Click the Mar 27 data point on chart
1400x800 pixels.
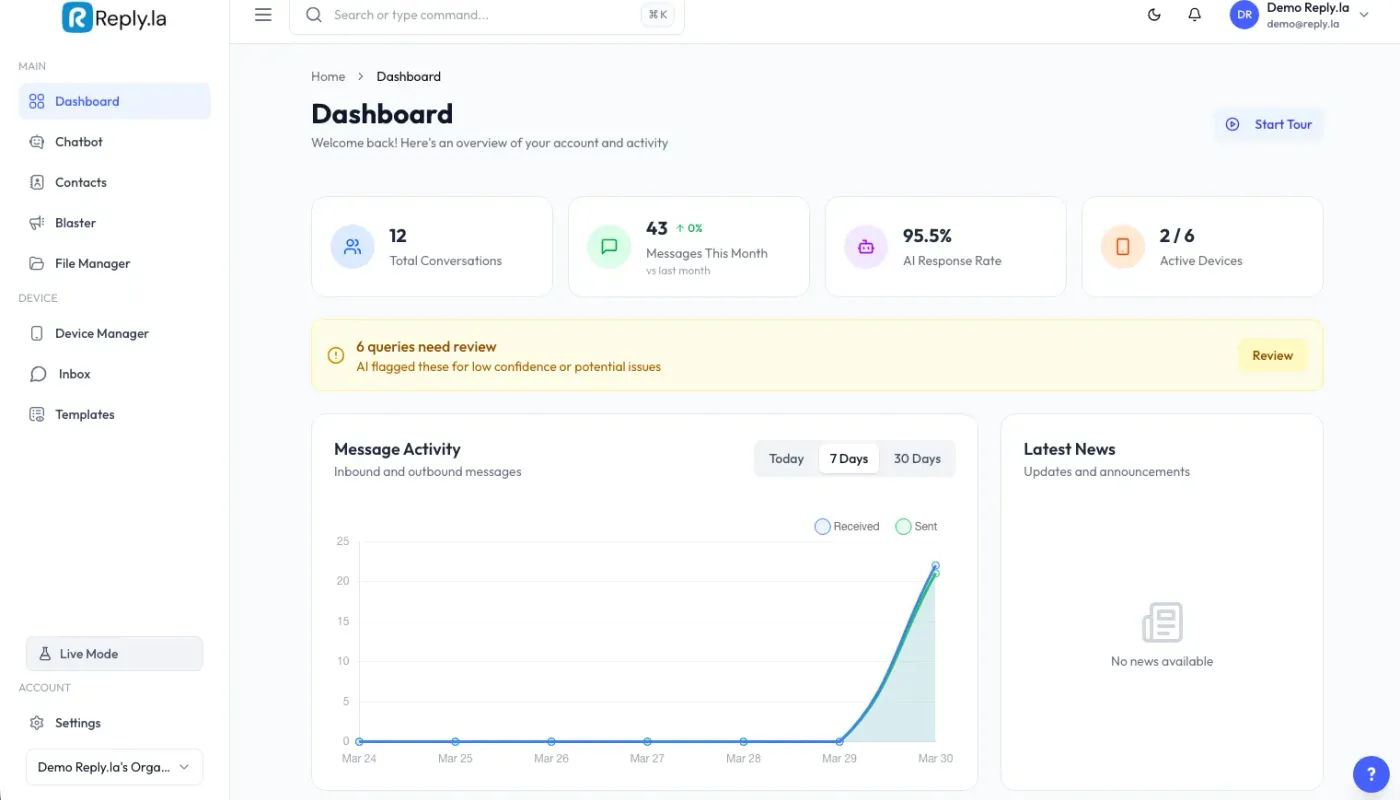(647, 742)
